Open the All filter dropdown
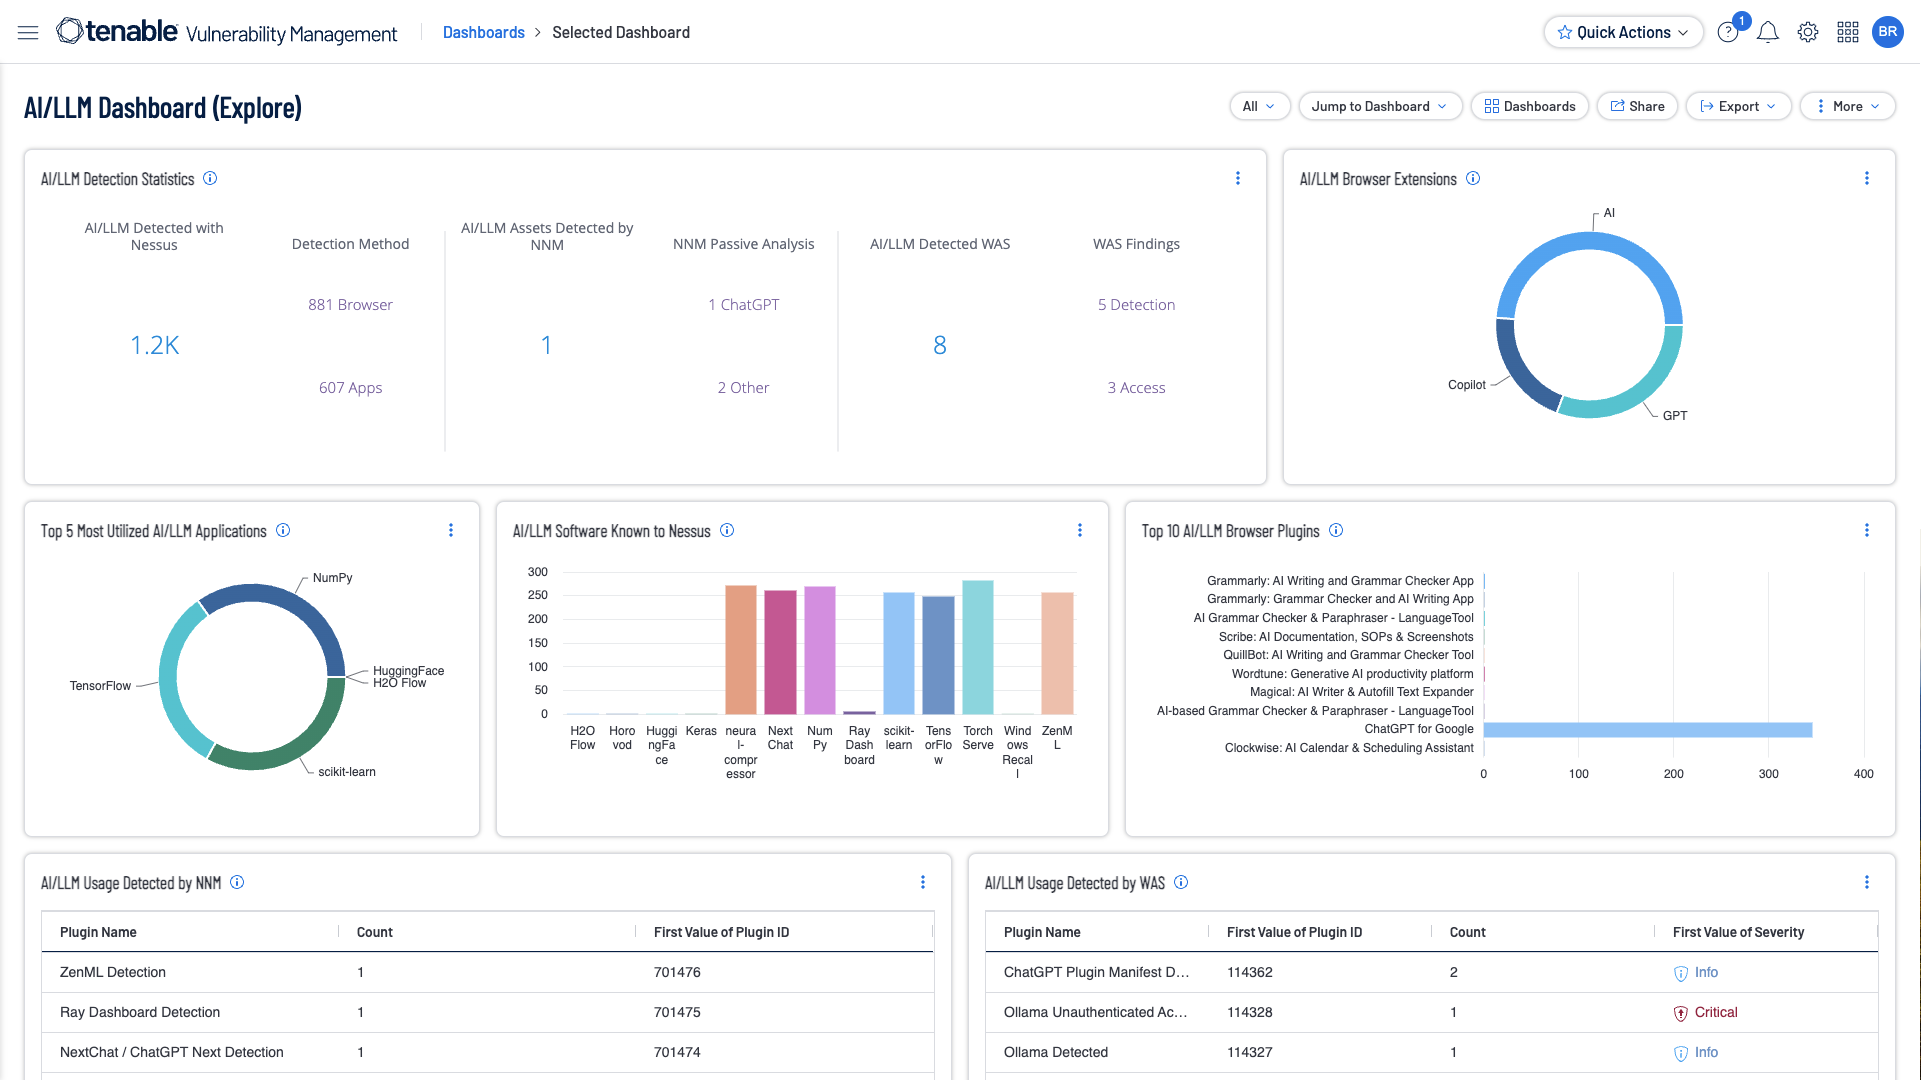Viewport: 1921px width, 1080px height. click(x=1258, y=107)
